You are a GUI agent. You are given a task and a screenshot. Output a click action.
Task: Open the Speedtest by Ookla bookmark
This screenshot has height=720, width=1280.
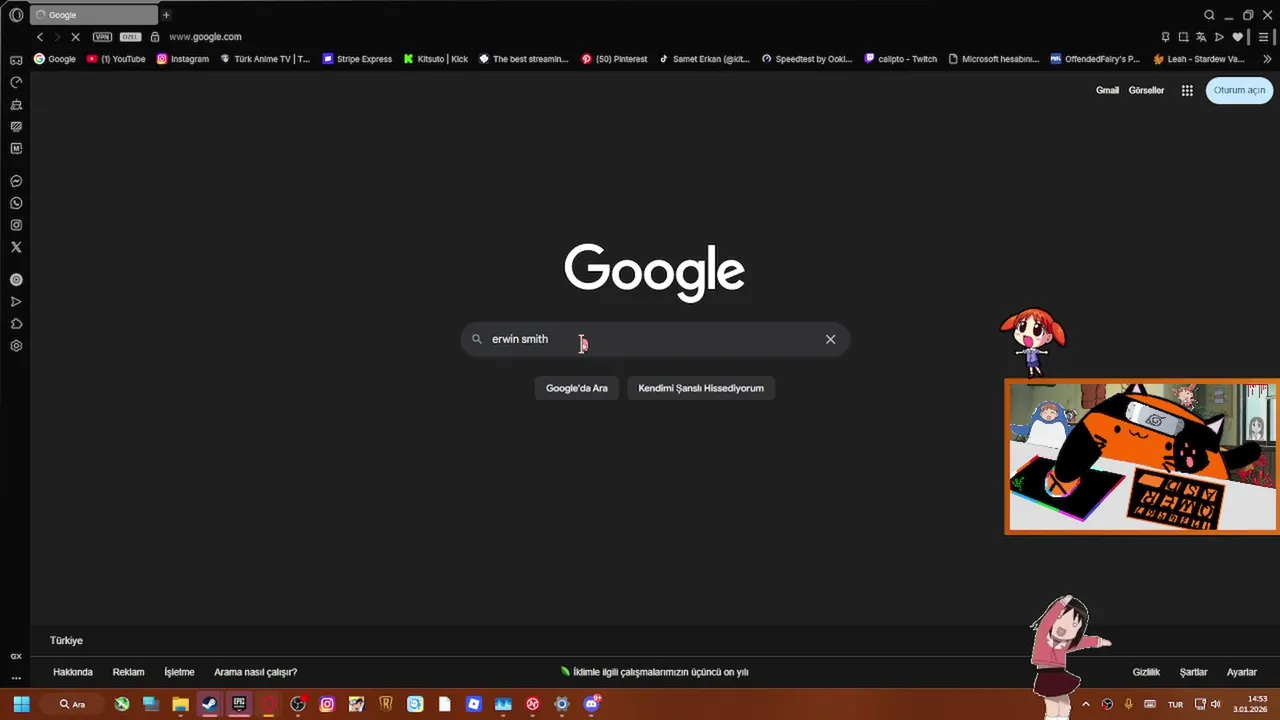807,59
